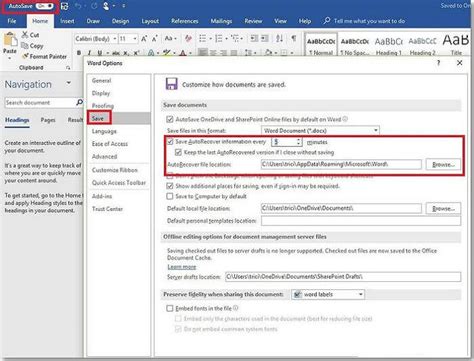Toggle Italic formatting
The width and height of the screenshot is (474, 361).
point(89,53)
